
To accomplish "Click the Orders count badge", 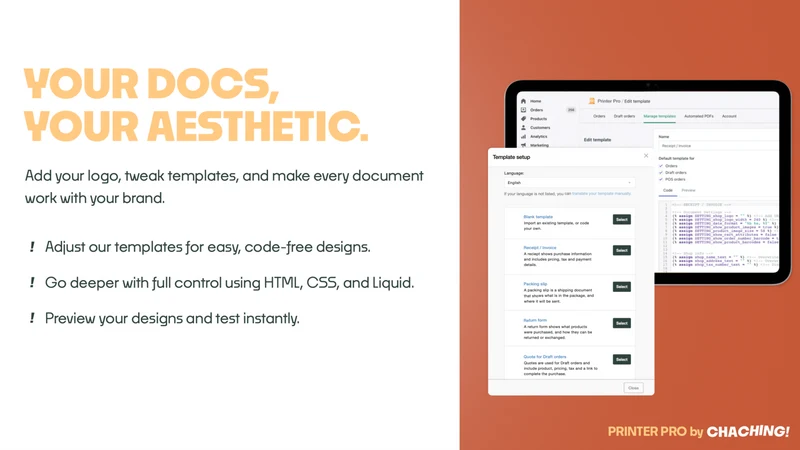I will pyautogui.click(x=571, y=110).
